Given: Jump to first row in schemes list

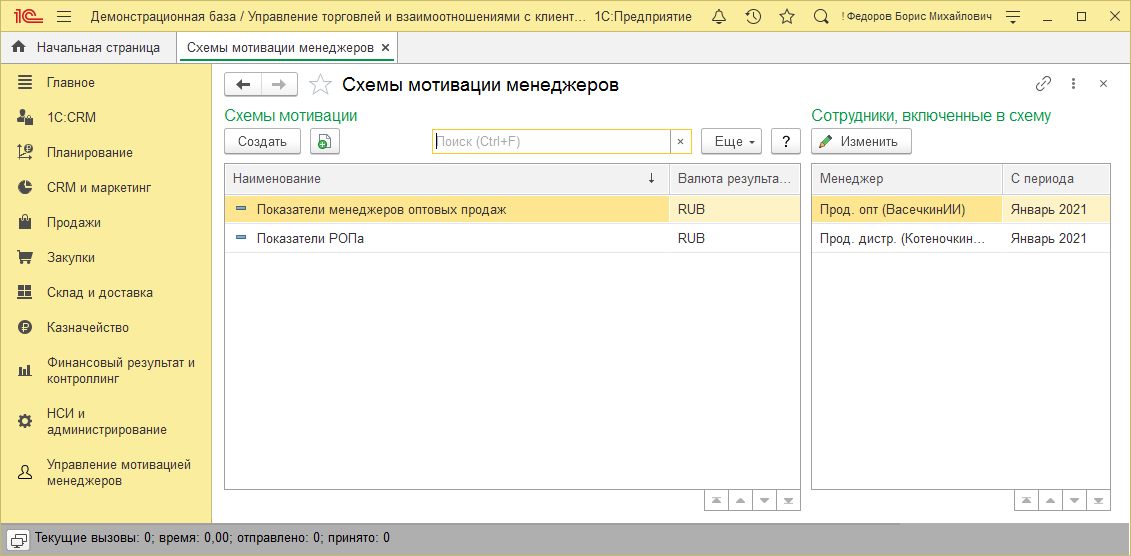Looking at the screenshot, I should [x=716, y=500].
